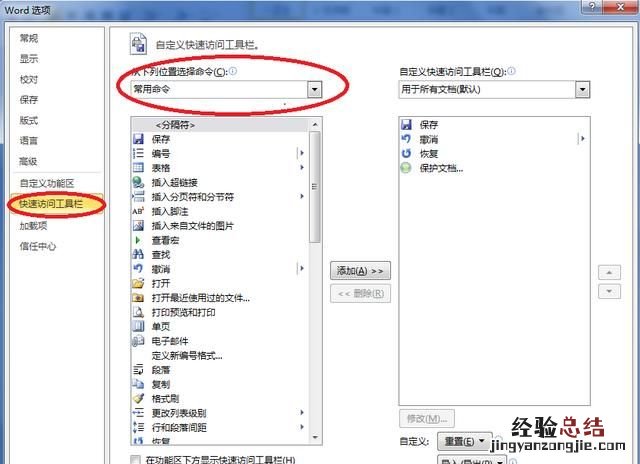The width and height of the screenshot is (640, 464).
Task: Choose the Format Painter (格式刷) brush icon
Action: click(138, 398)
